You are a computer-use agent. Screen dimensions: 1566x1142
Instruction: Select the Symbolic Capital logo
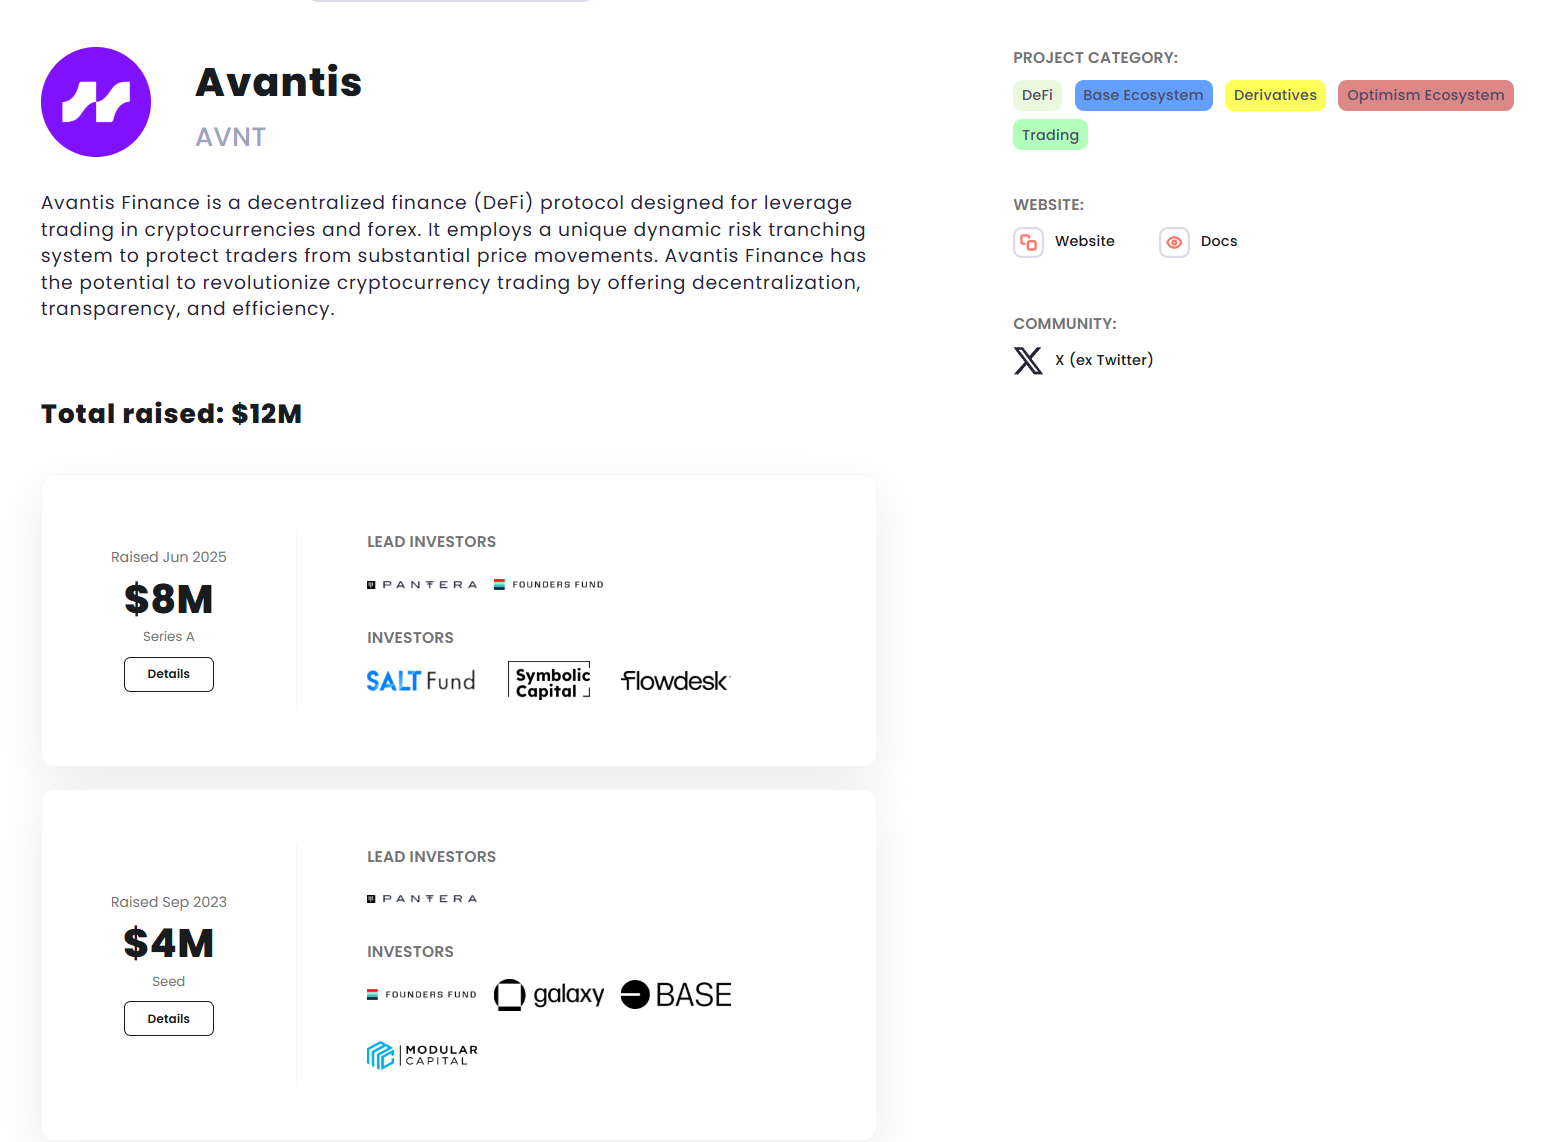(549, 681)
